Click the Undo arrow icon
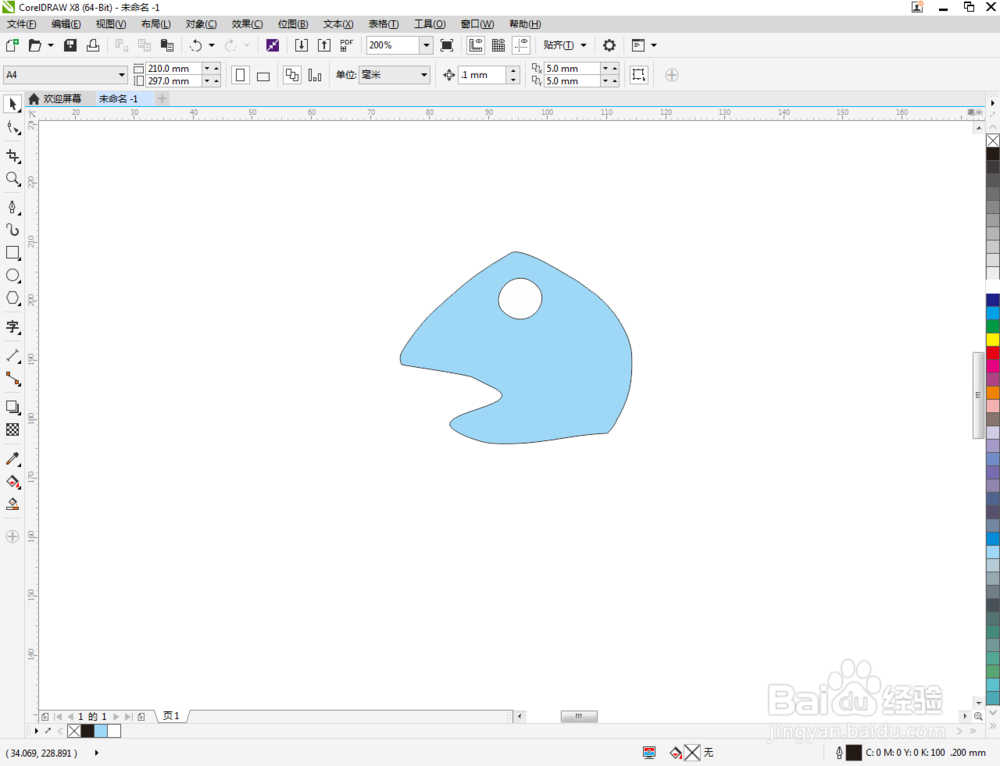Screen dimensions: 1000x766 (x=196, y=45)
